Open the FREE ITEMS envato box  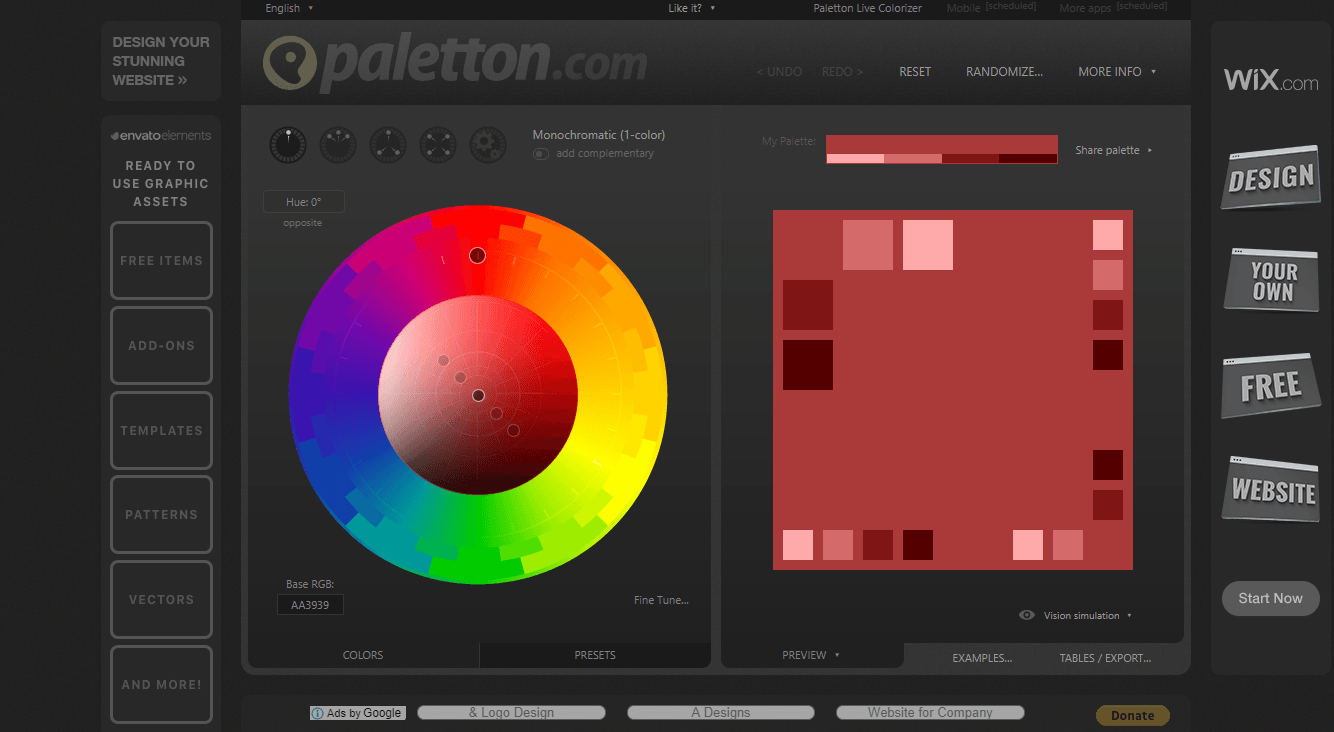pyautogui.click(x=161, y=260)
